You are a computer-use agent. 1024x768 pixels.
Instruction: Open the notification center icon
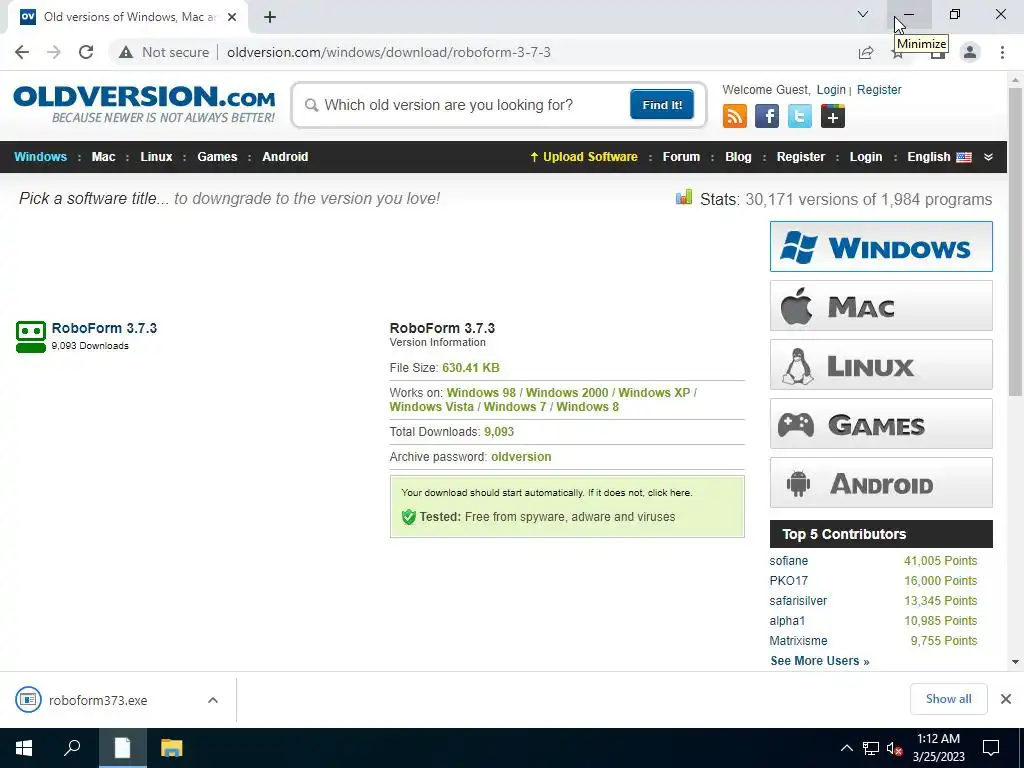[x=991, y=748]
